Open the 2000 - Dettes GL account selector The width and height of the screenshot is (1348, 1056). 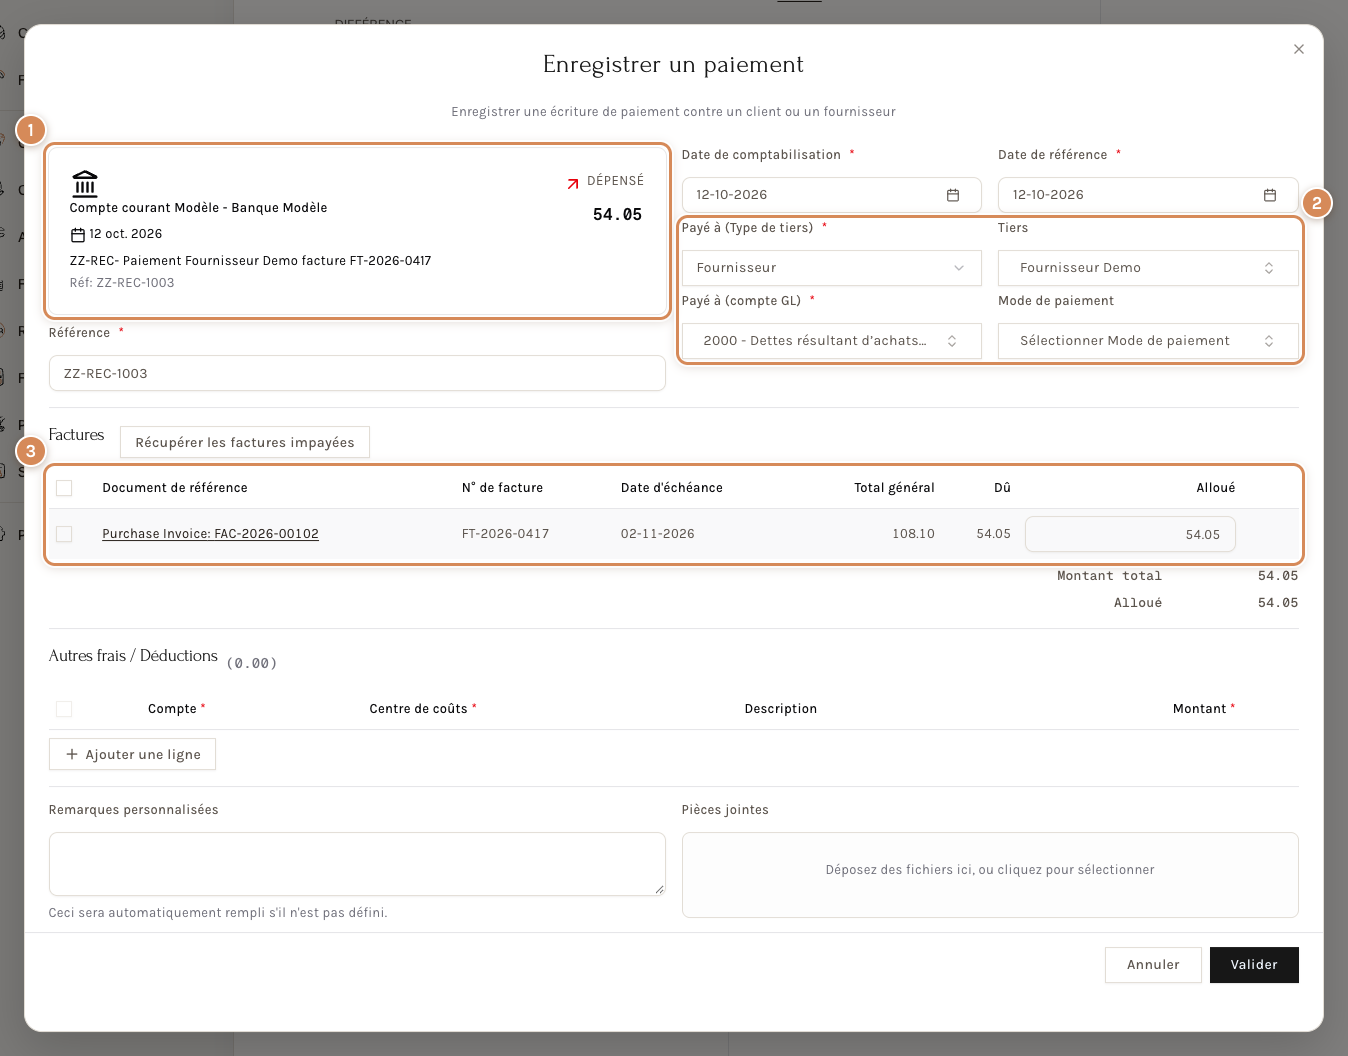832,341
